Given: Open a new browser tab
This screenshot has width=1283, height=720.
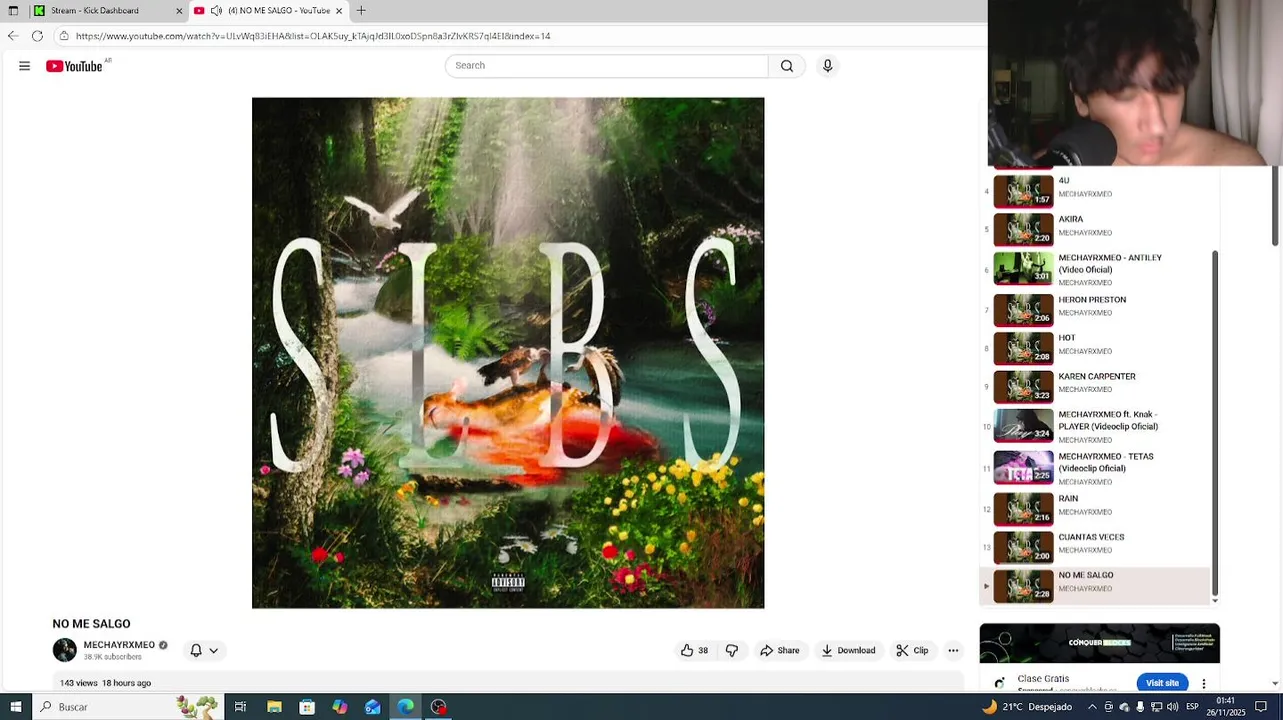Looking at the screenshot, I should tap(361, 10).
